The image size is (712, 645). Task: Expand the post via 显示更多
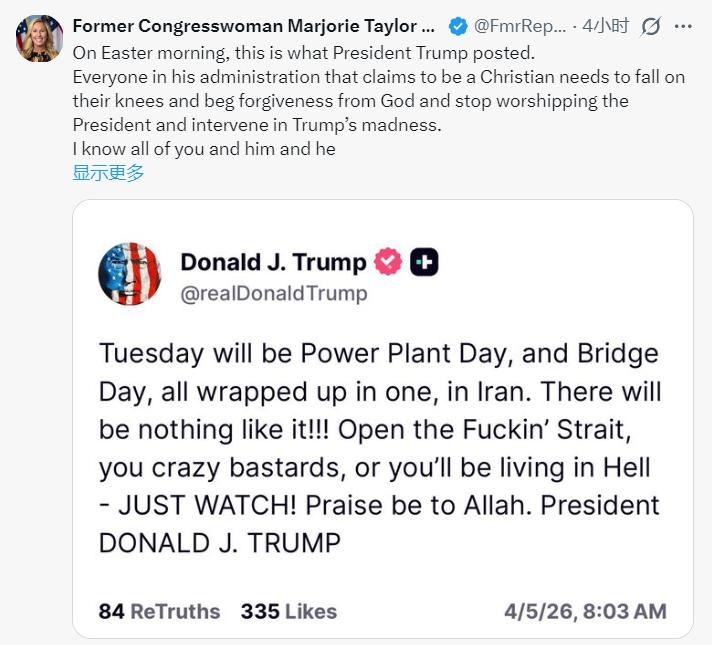pos(108,172)
